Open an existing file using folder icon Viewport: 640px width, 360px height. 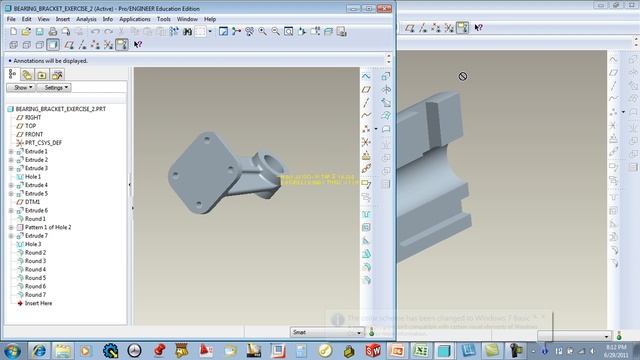[26, 31]
